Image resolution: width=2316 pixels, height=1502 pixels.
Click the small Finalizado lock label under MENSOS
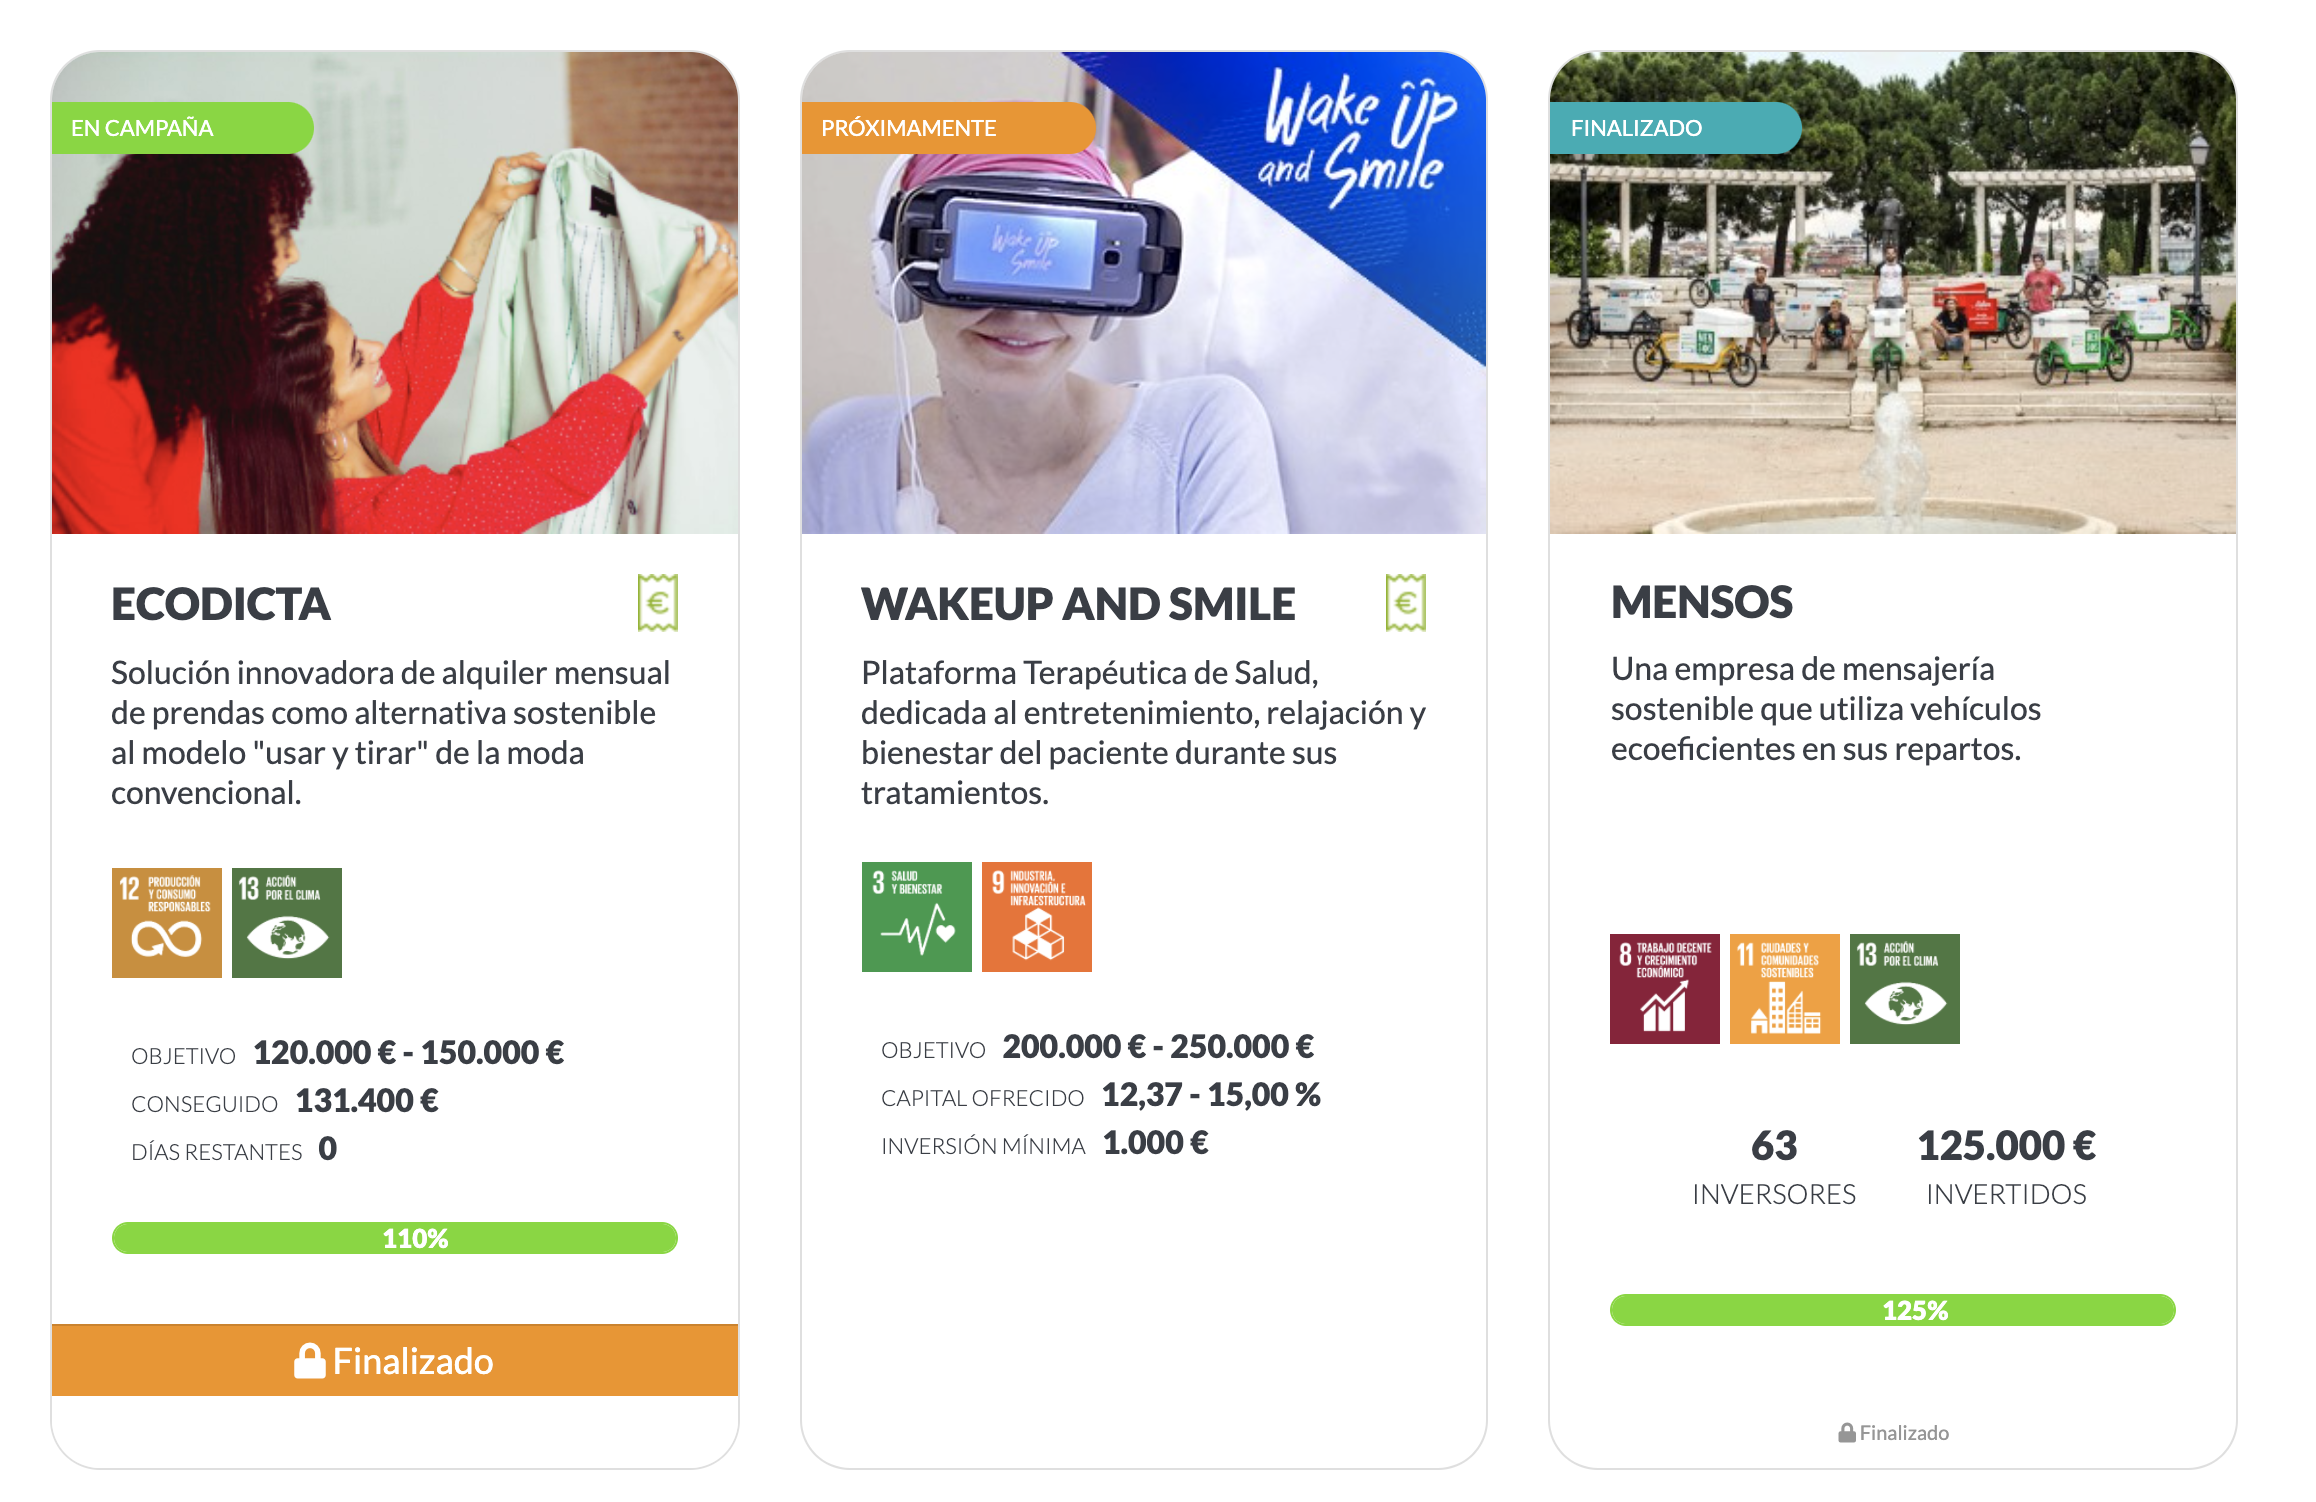tap(1893, 1432)
